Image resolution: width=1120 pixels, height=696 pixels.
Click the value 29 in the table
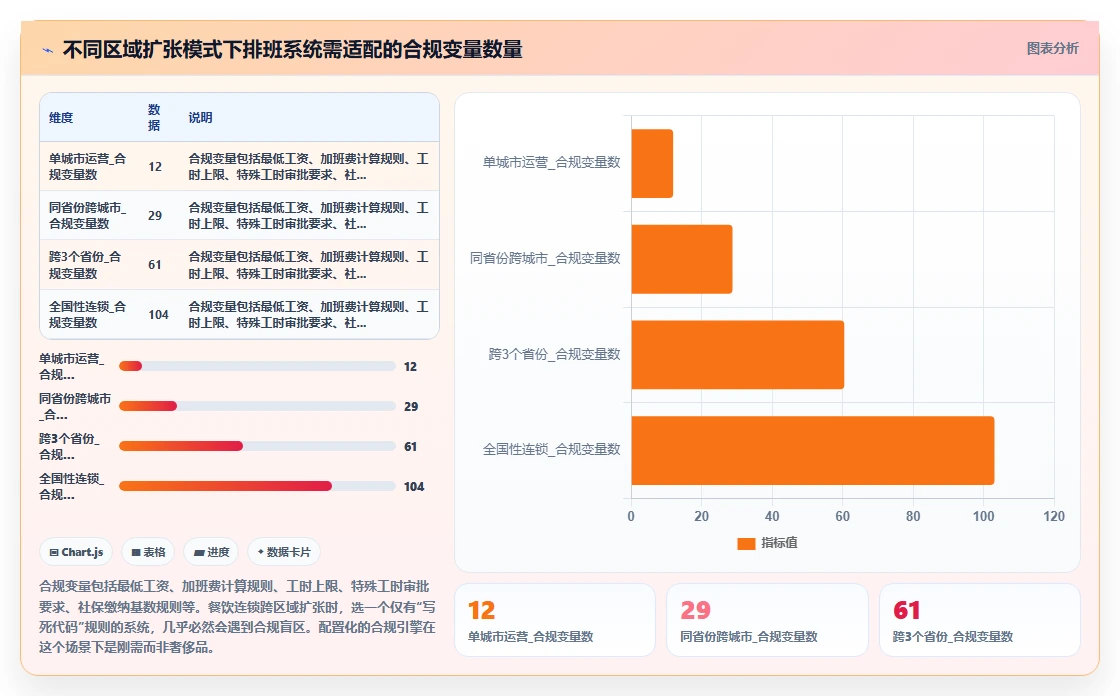pos(155,215)
